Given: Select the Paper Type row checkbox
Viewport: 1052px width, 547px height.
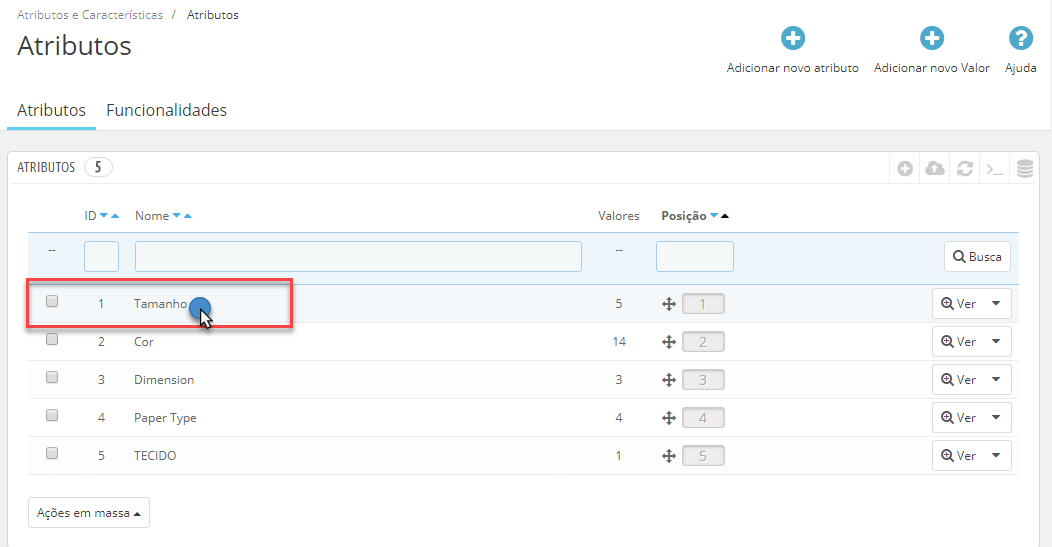Looking at the screenshot, I should pos(52,415).
